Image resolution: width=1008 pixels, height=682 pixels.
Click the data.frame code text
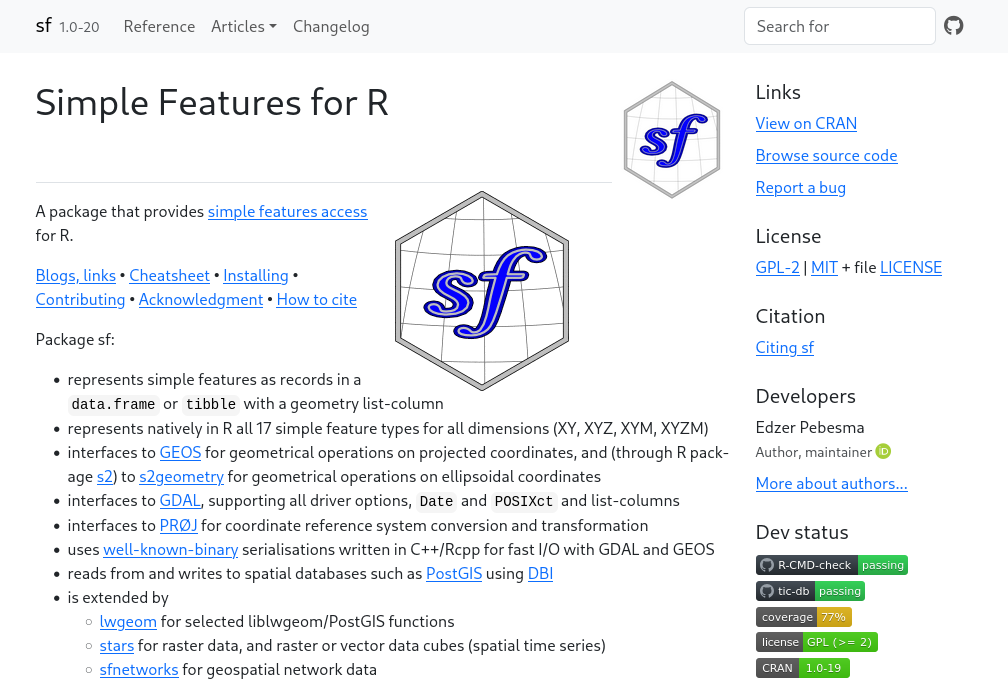[x=113, y=404]
